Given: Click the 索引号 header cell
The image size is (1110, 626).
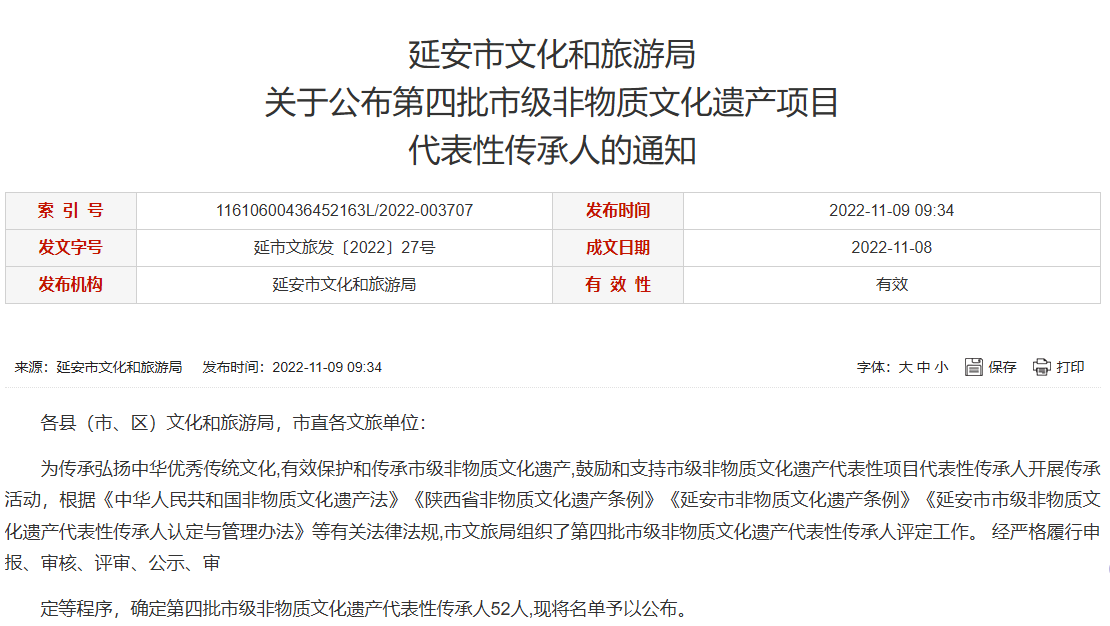Looking at the screenshot, I should (71, 210).
